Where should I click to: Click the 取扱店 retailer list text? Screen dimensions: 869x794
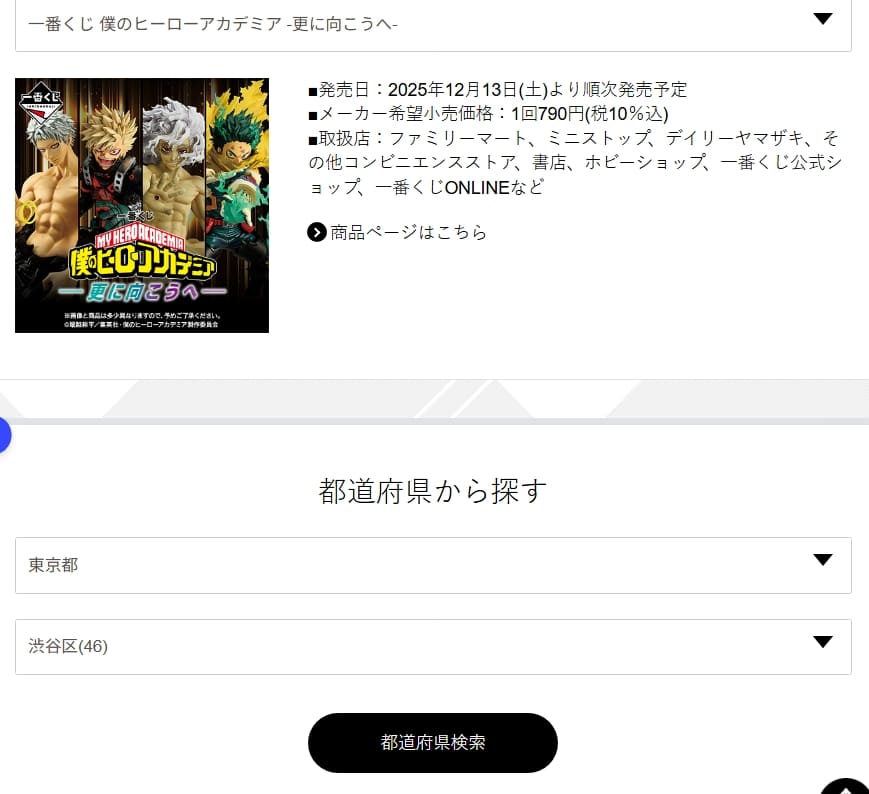click(x=575, y=162)
